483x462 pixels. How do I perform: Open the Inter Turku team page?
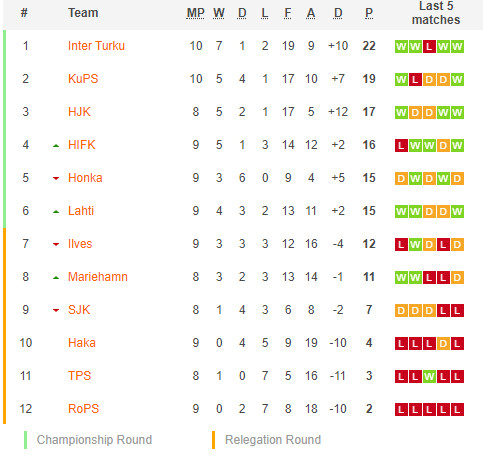click(x=96, y=46)
